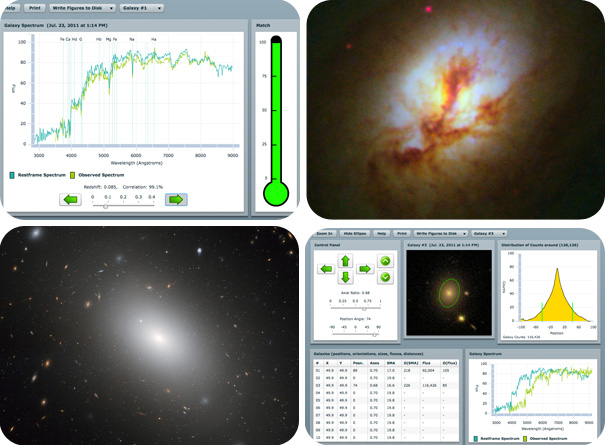Open the Write Figures to Disk dropdown in the top-left window
605x445 pixels.
(83, 8)
